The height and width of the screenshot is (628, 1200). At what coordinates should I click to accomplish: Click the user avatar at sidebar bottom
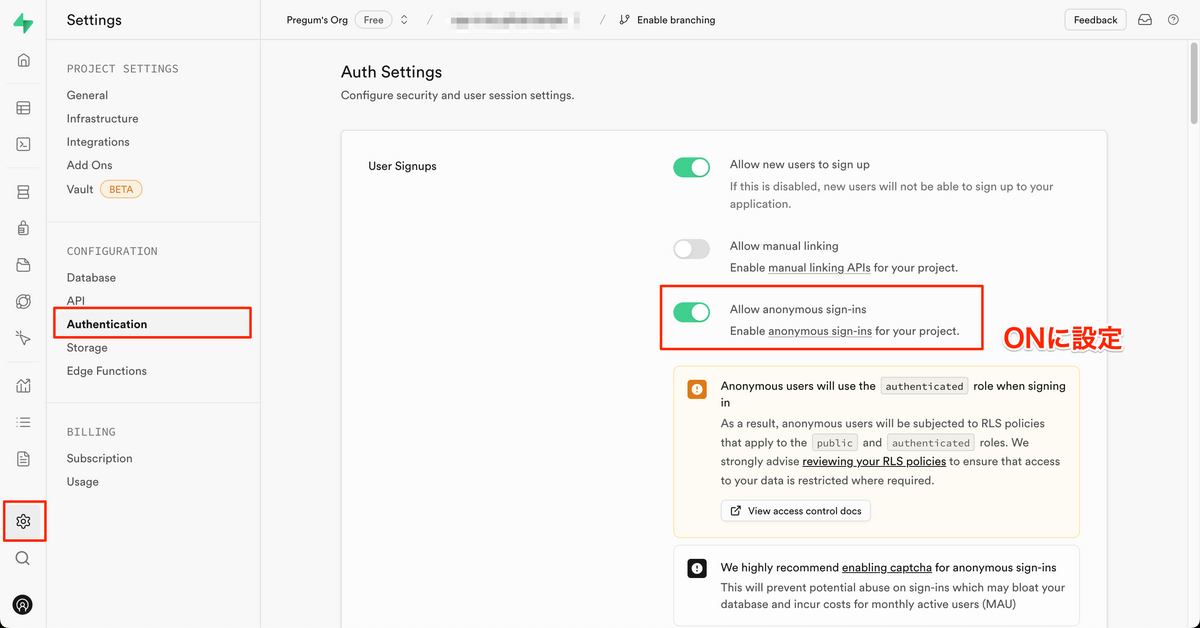pyautogui.click(x=23, y=605)
